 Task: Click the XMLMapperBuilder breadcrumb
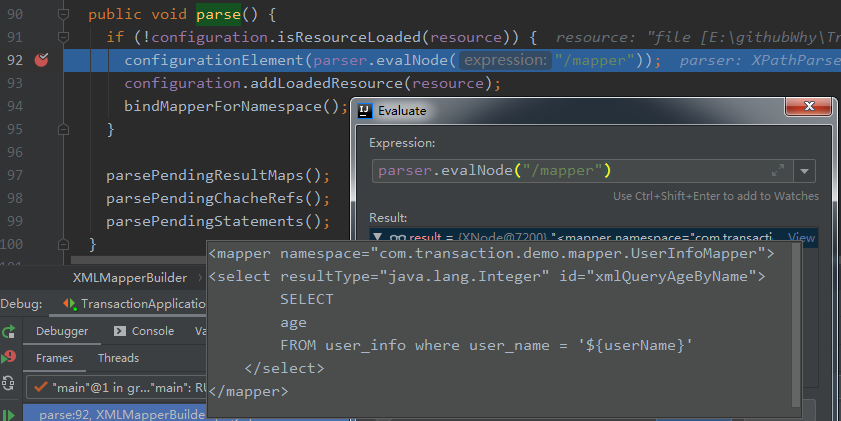pos(130,278)
